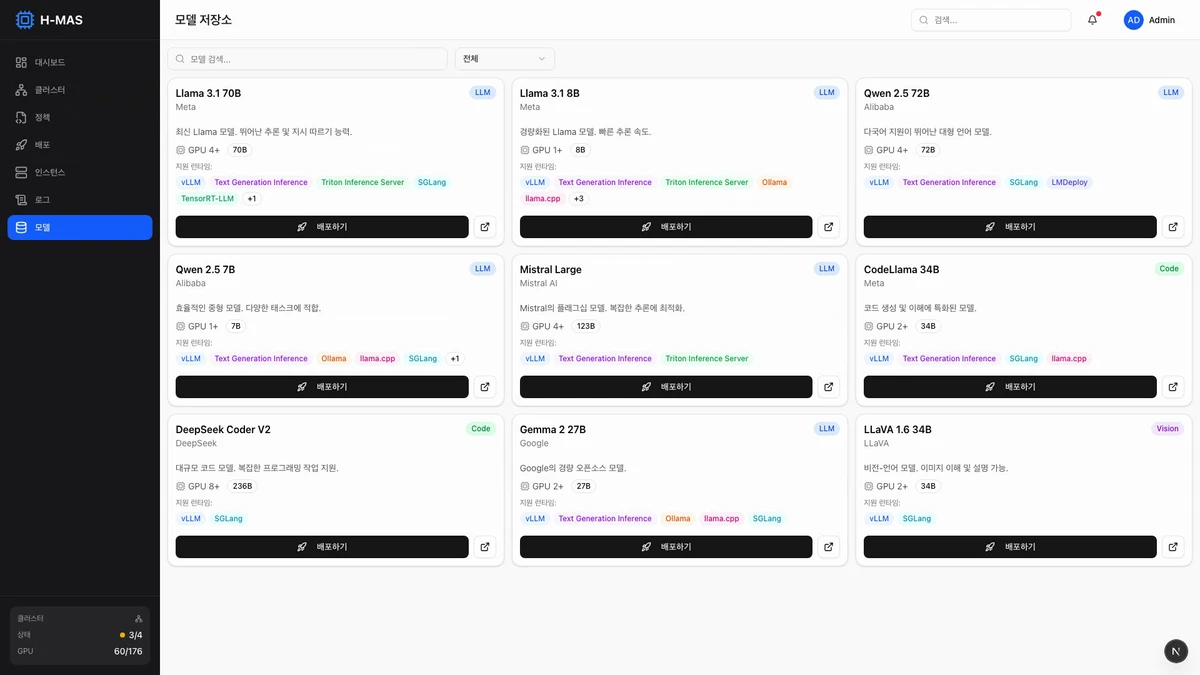Expand +1 runtimes on Qwen 2.5 7B
Screen dimensions: 1200x675
(x=455, y=359)
